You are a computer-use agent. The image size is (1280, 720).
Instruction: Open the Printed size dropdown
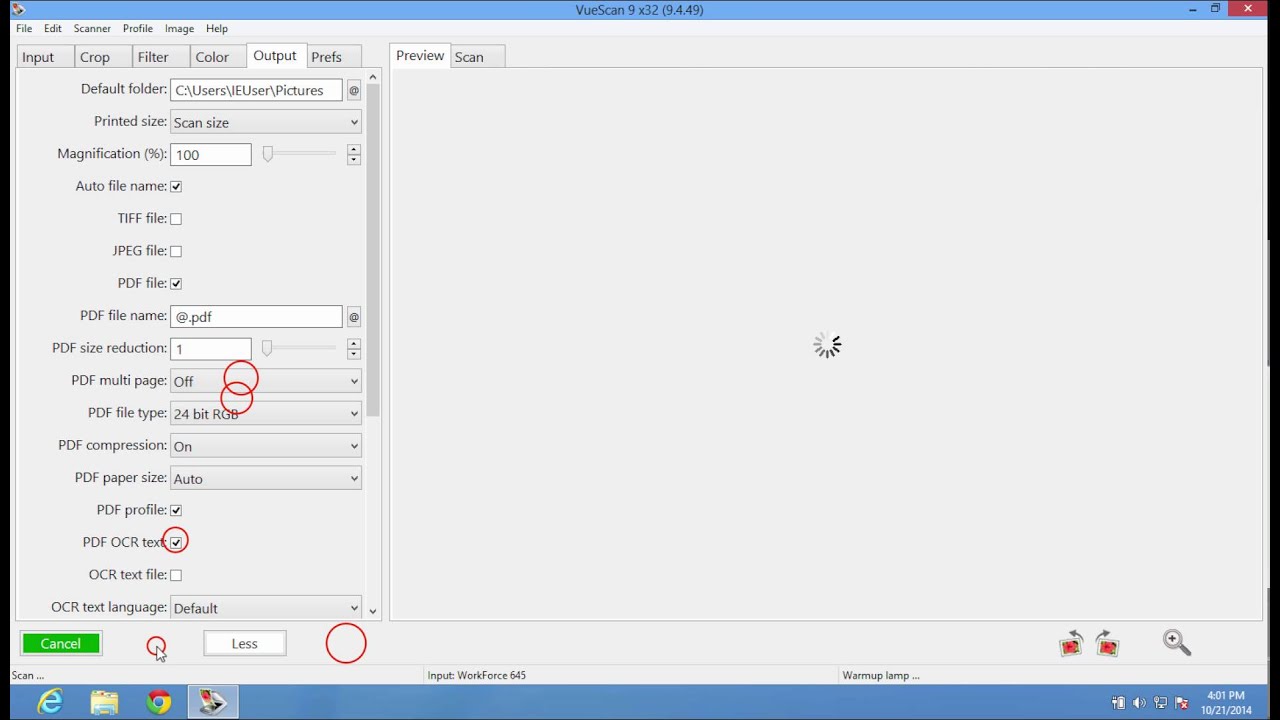tap(265, 122)
